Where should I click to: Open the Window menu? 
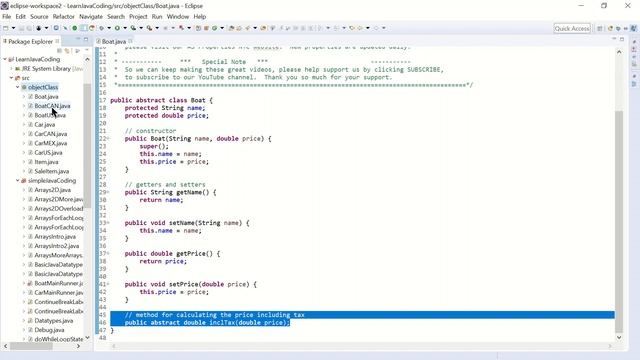click(178, 17)
